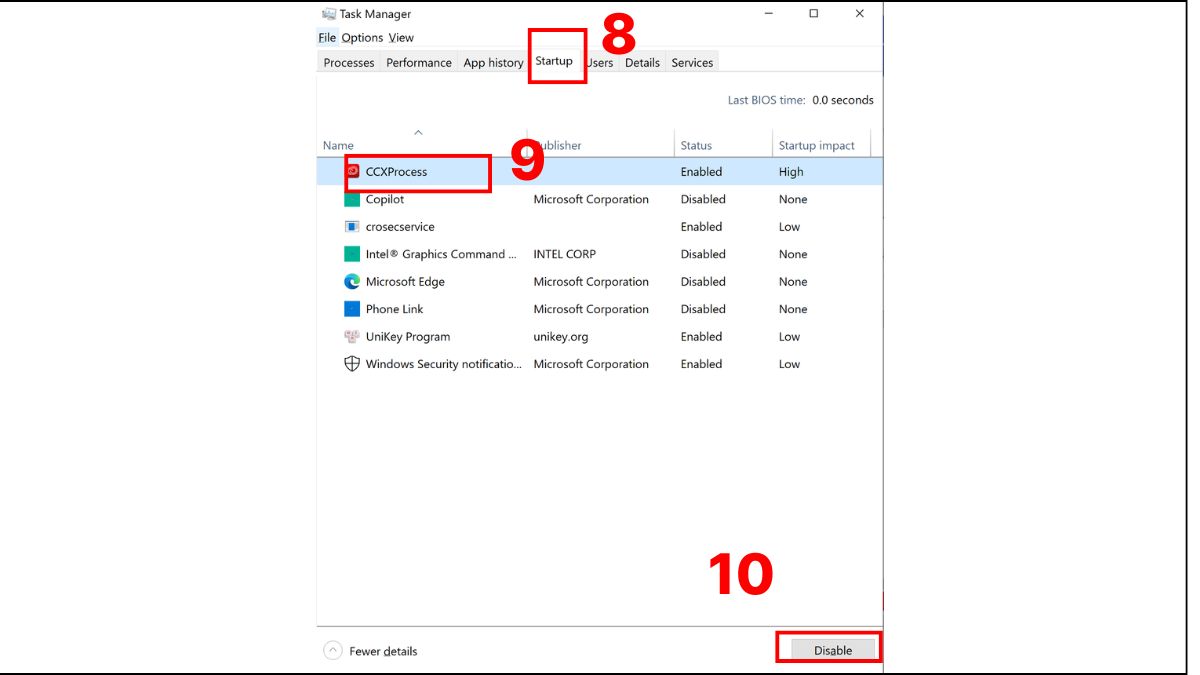The image size is (1200, 675).
Task: Click the Intel Graphics Command icon
Action: [x=352, y=254]
